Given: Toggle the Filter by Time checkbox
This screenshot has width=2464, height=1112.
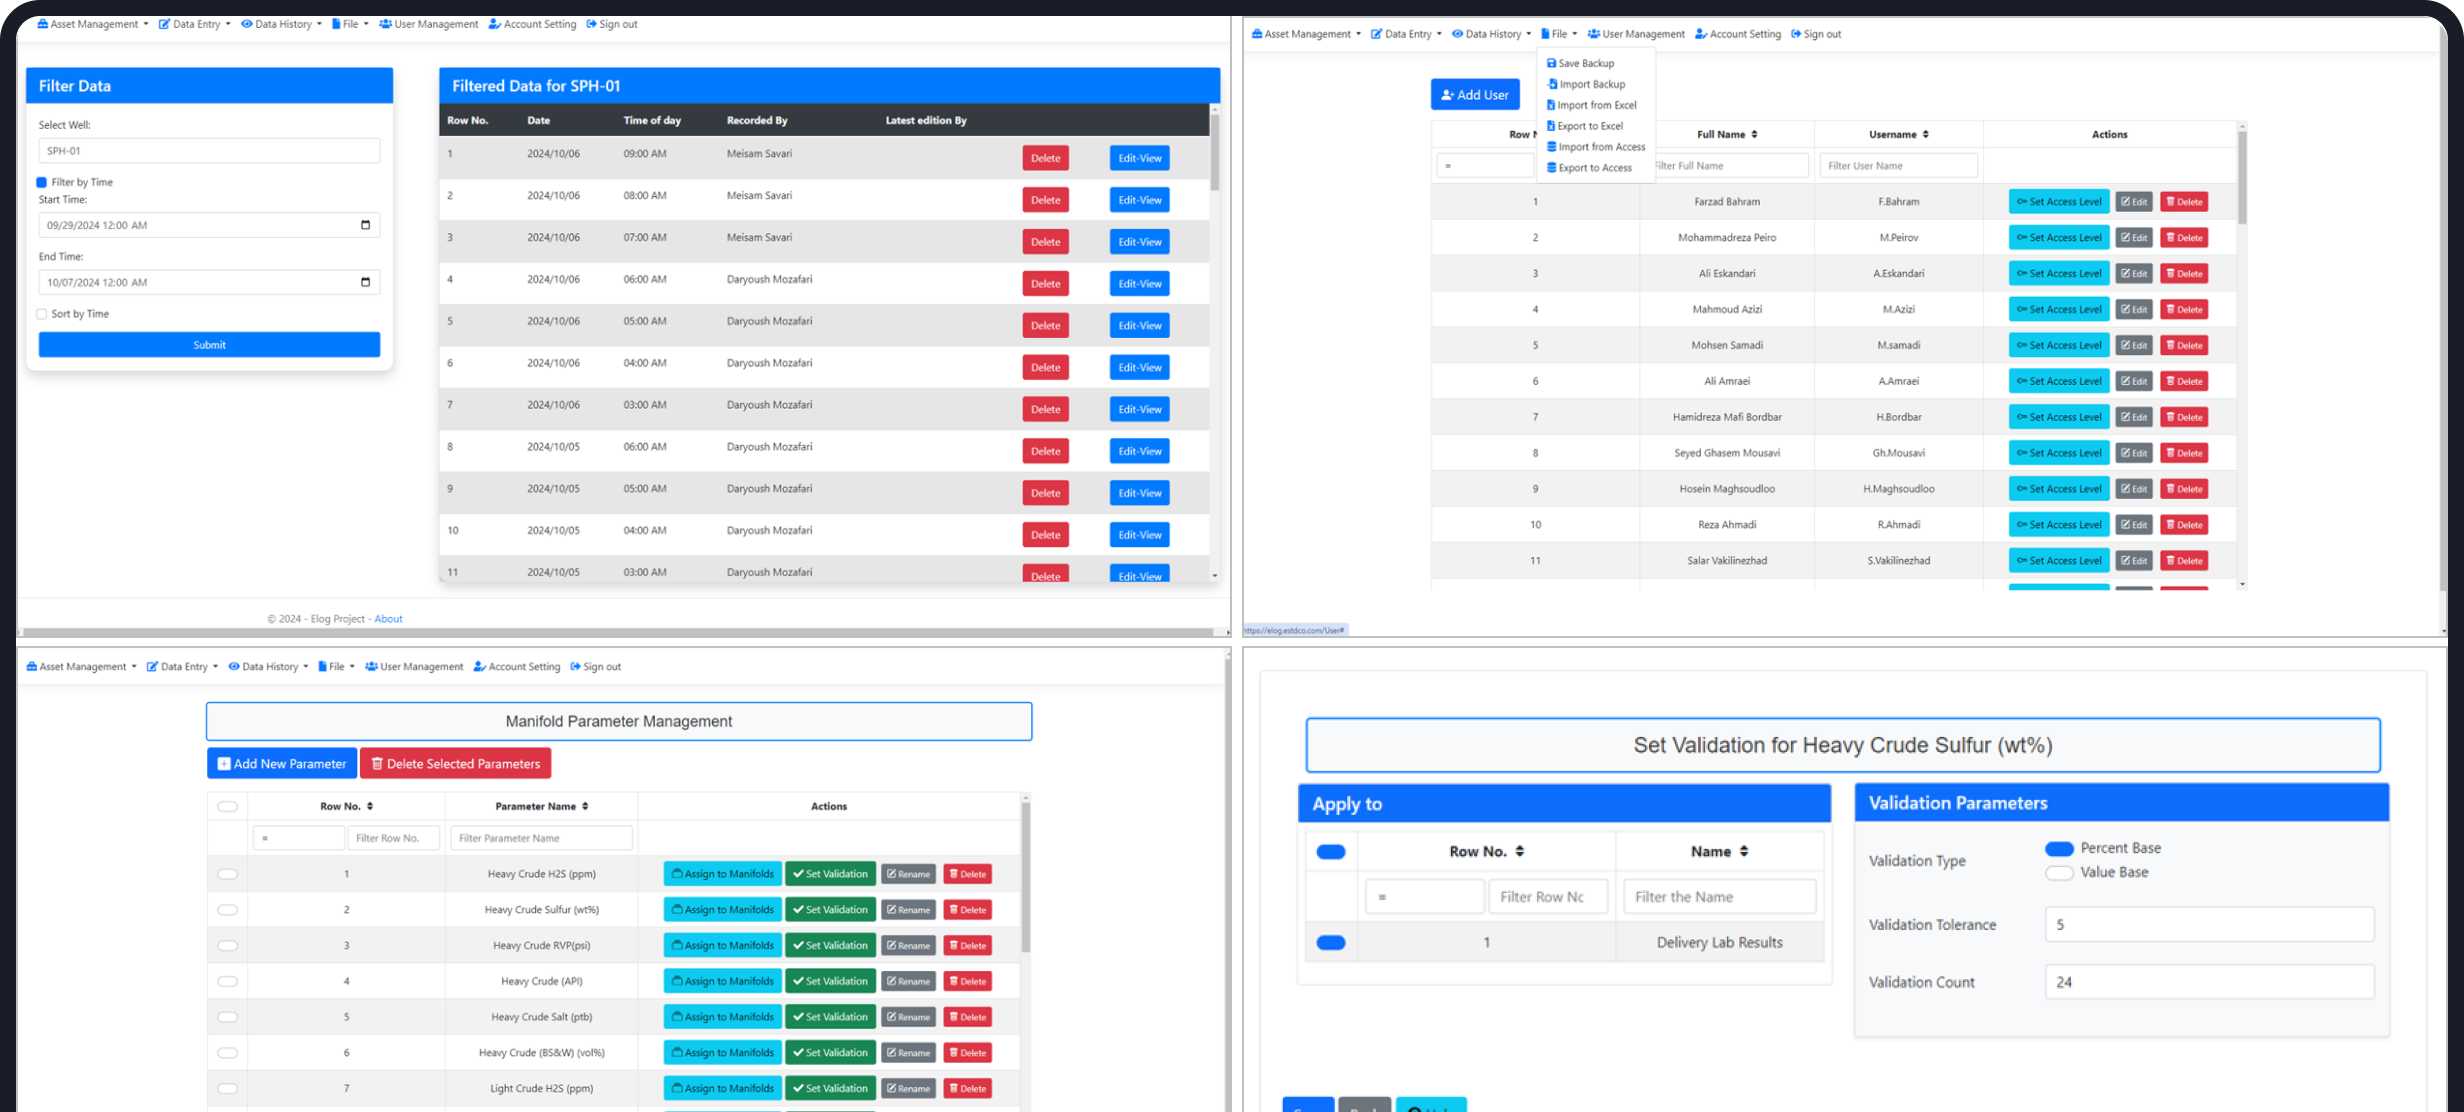Looking at the screenshot, I should tap(42, 182).
